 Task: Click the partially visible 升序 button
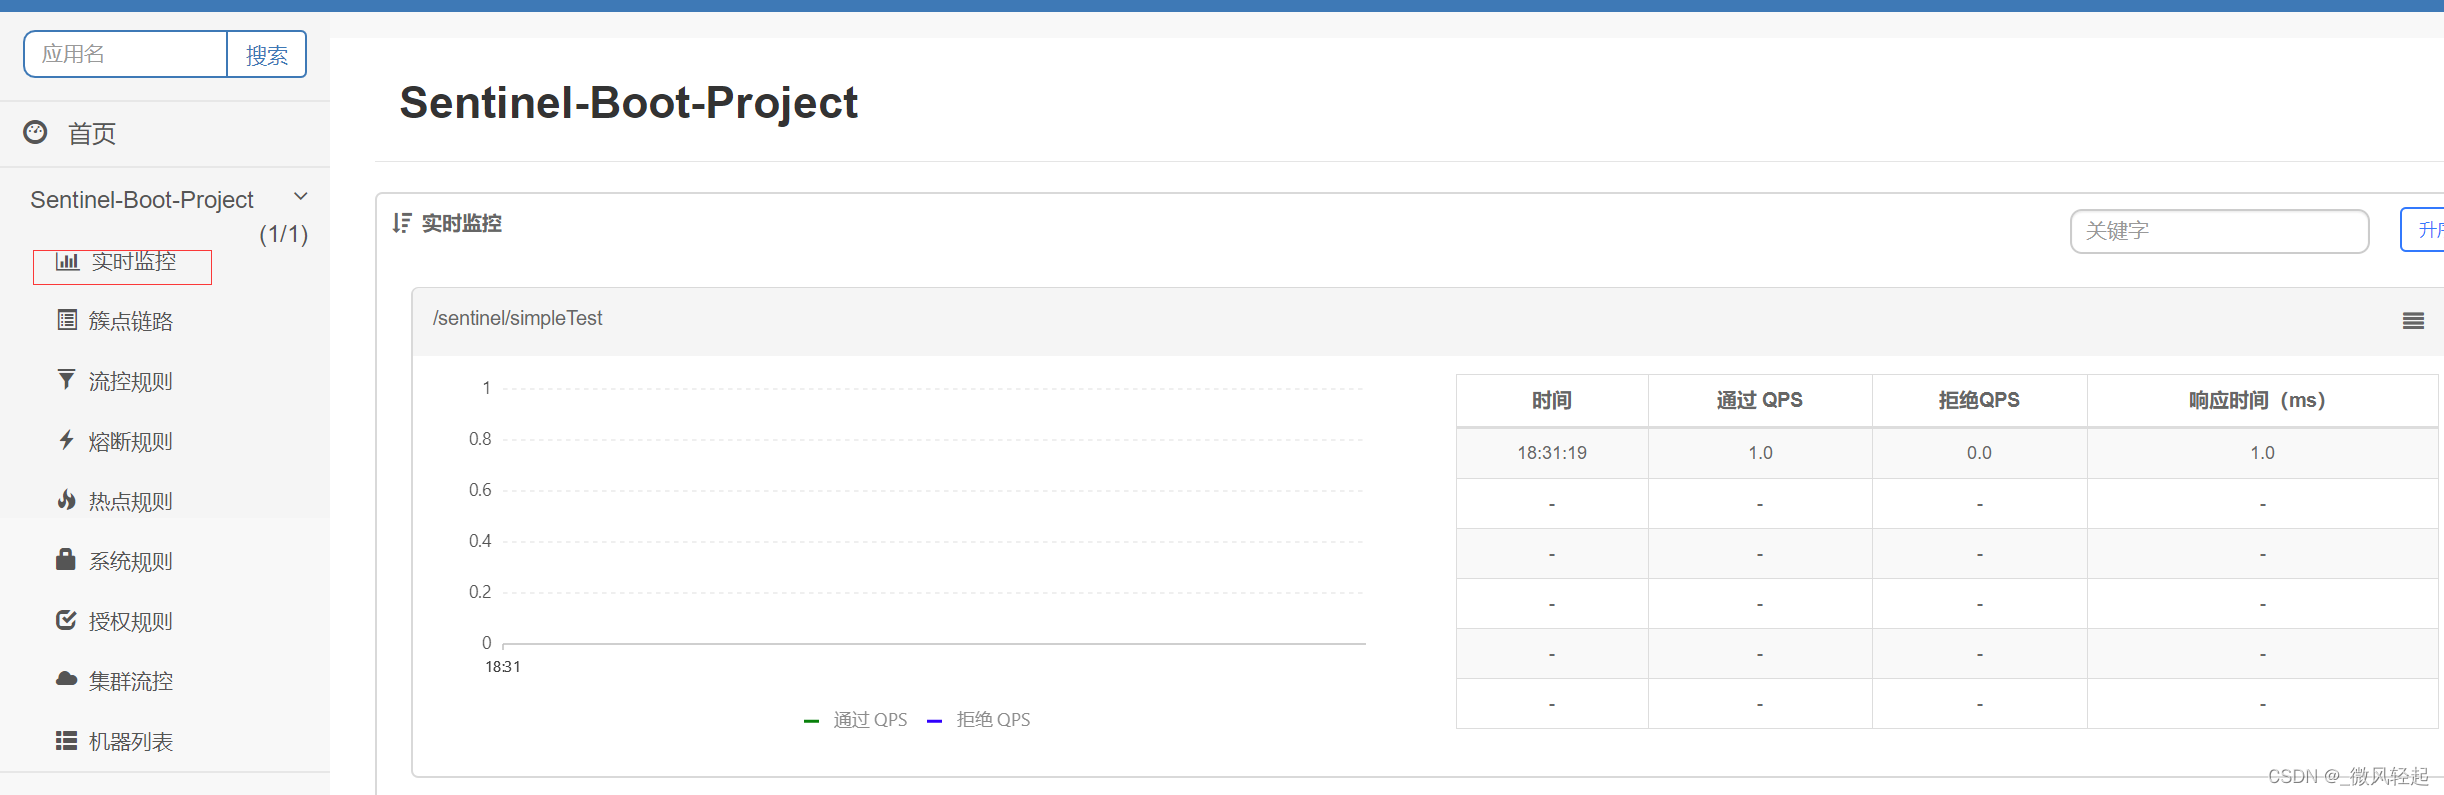click(x=2422, y=230)
